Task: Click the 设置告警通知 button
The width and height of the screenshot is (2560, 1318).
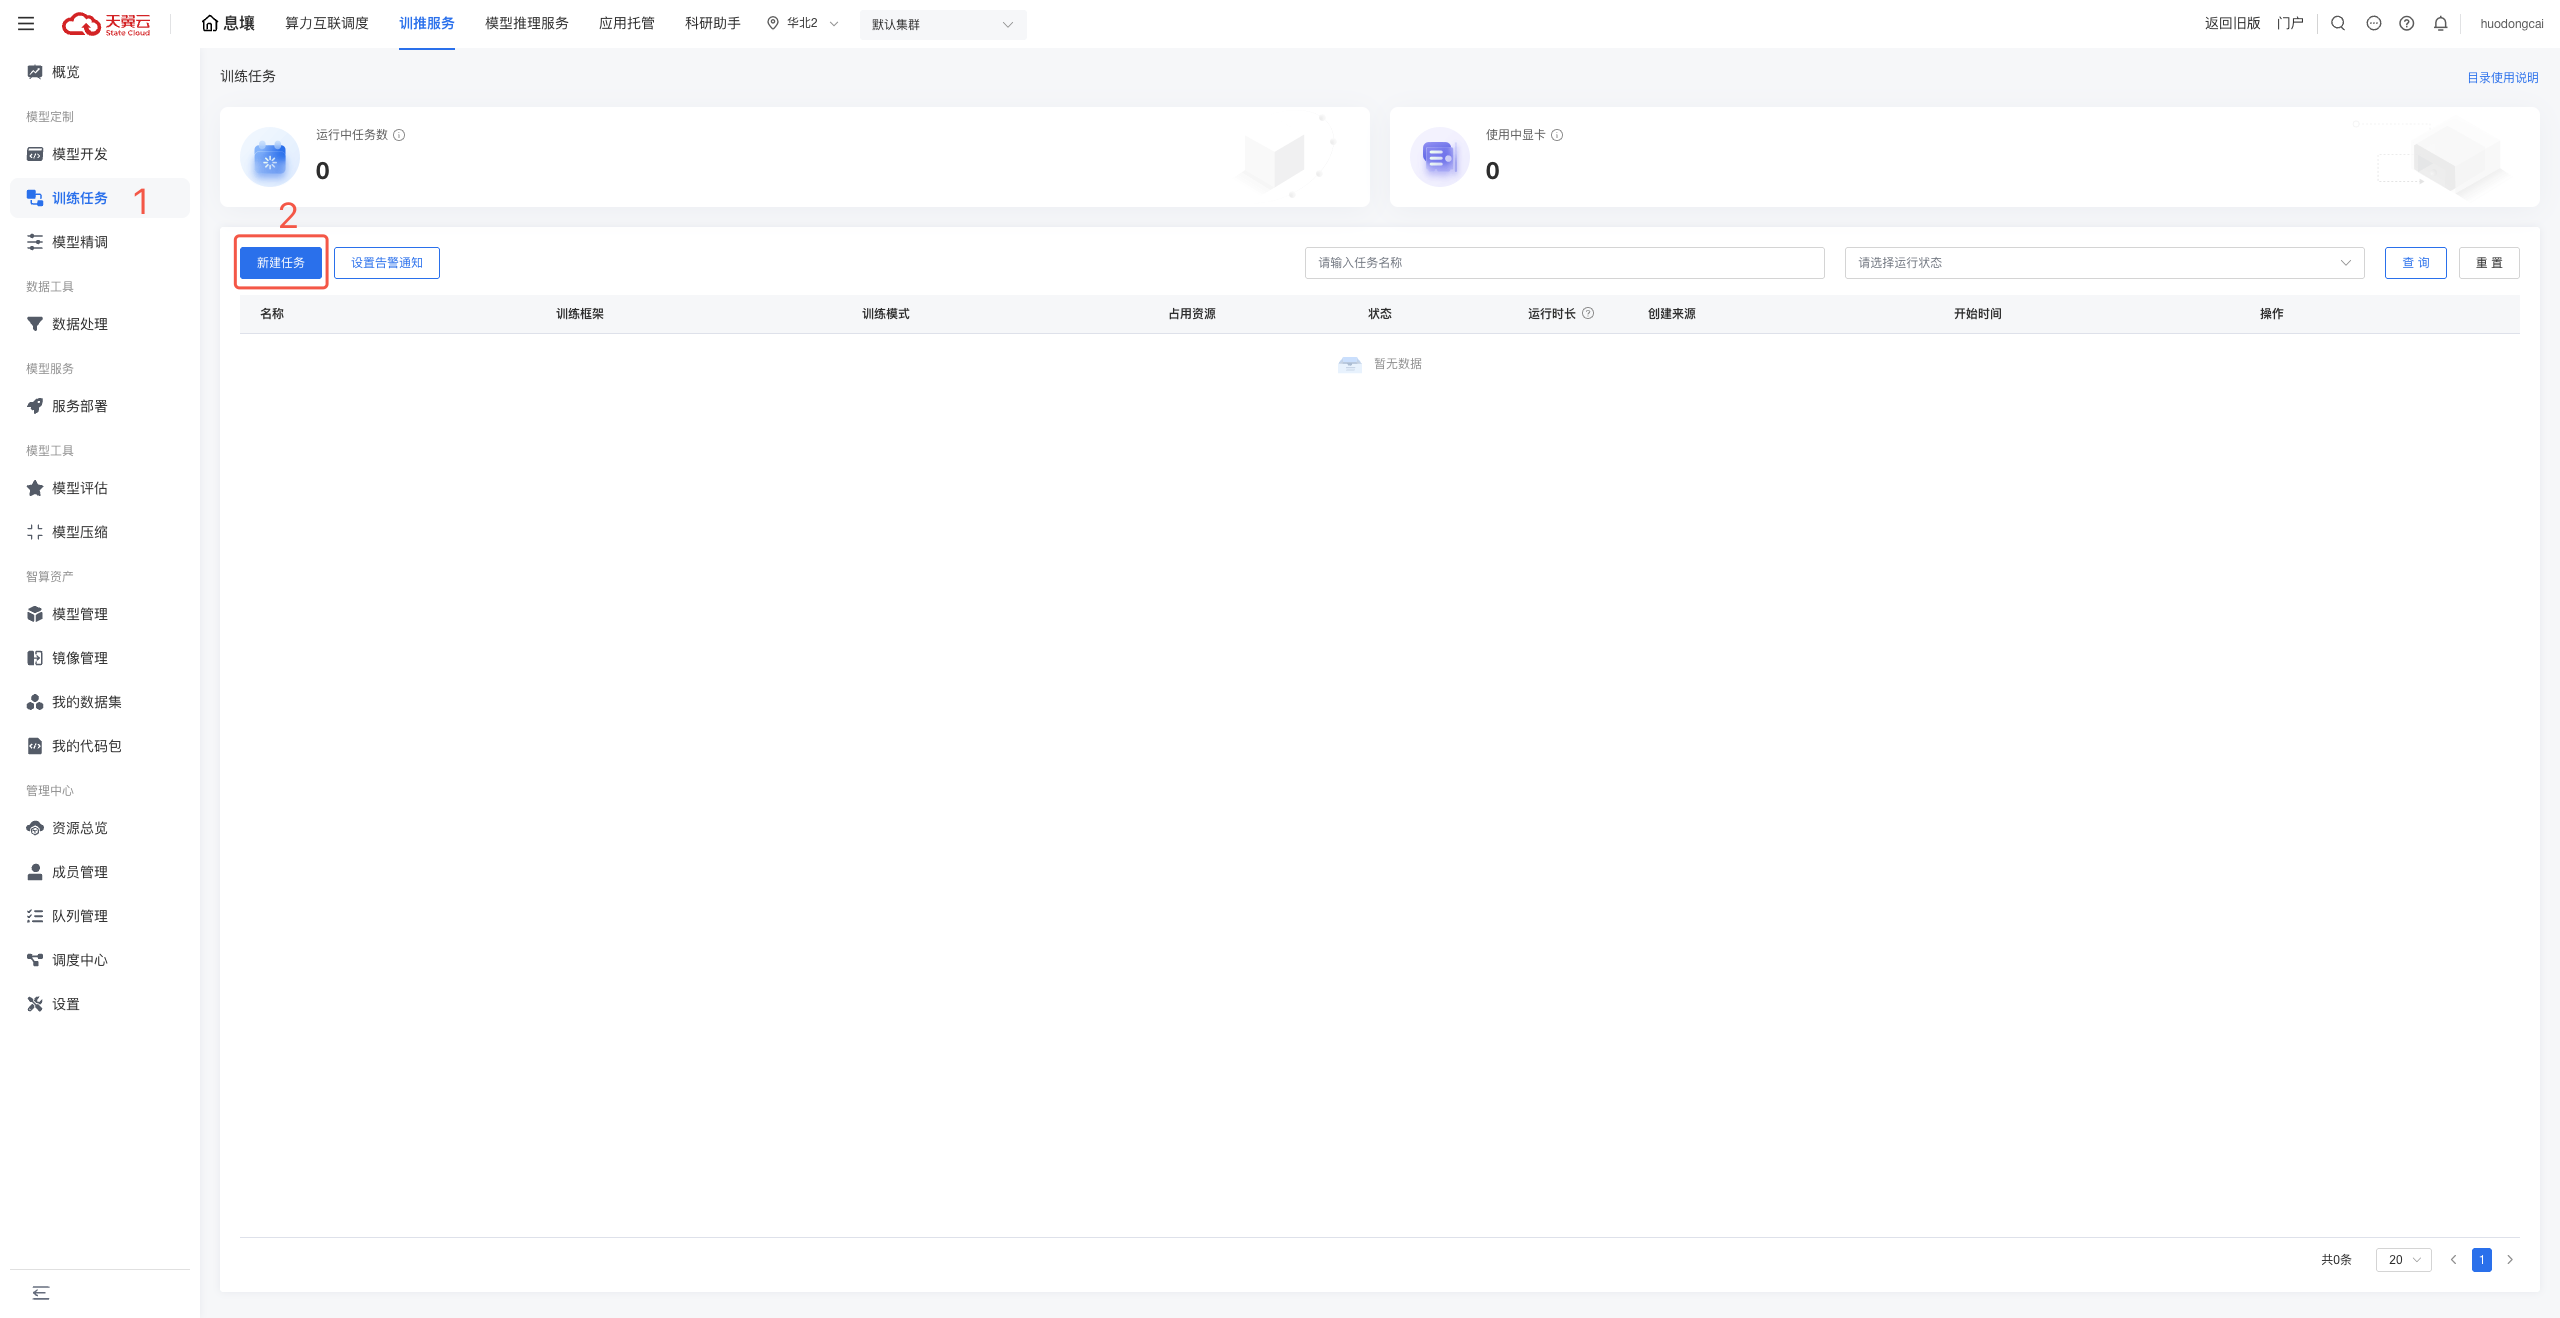Action: click(386, 263)
